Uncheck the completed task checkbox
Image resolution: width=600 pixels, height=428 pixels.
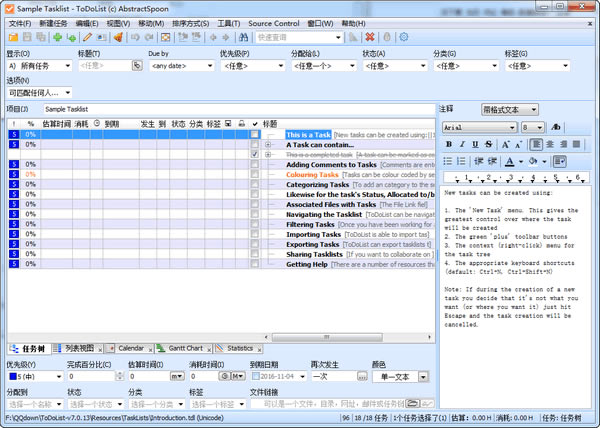[255, 155]
